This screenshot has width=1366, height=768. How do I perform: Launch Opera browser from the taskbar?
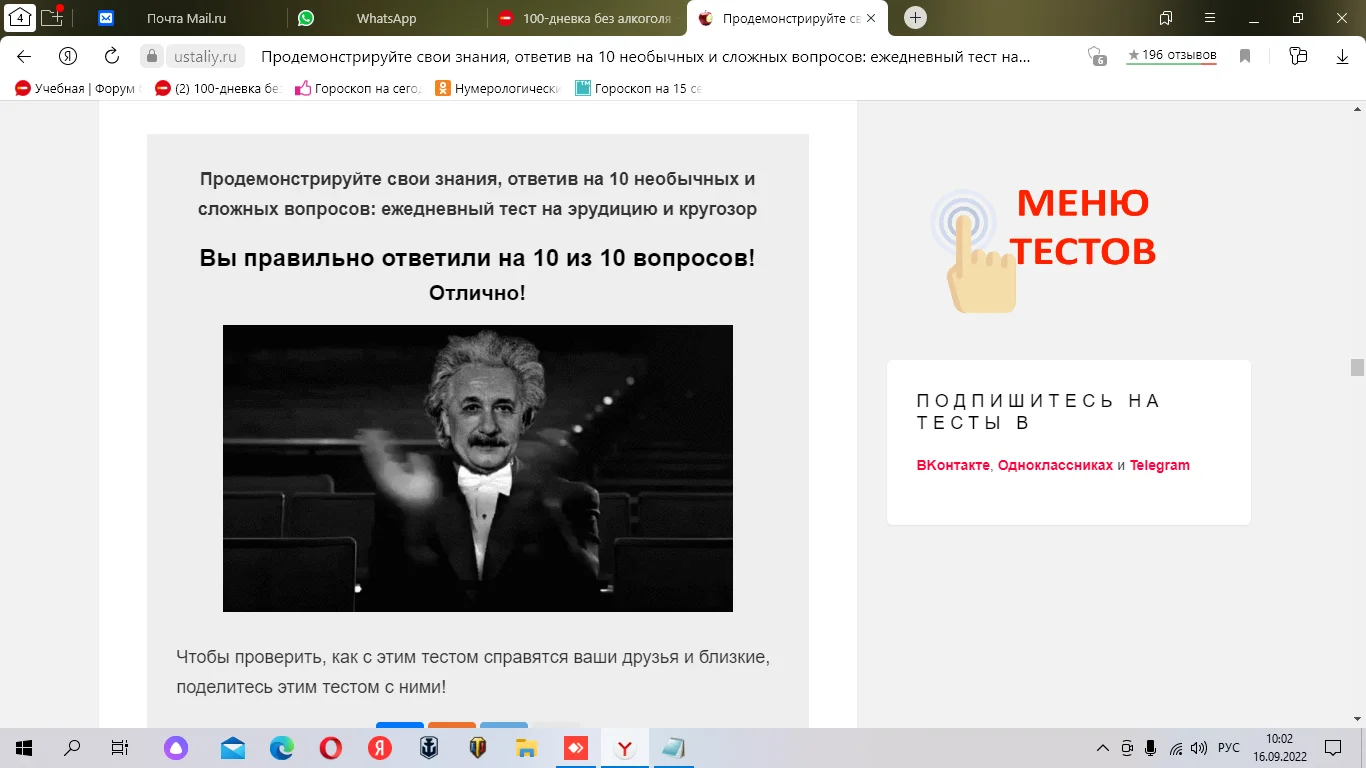tap(329, 747)
